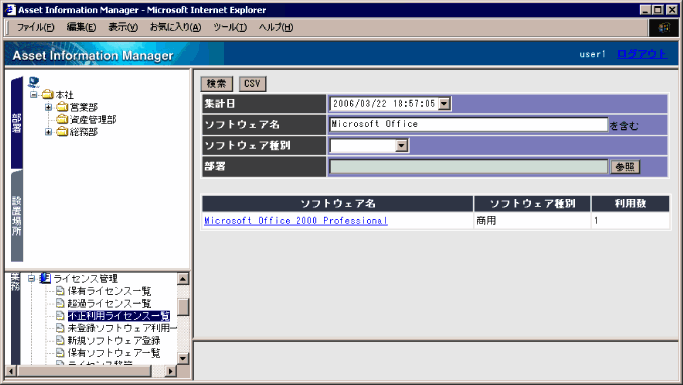Screen dimensions: 683x385
Task: Open the ツール menu
Action: 230,27
